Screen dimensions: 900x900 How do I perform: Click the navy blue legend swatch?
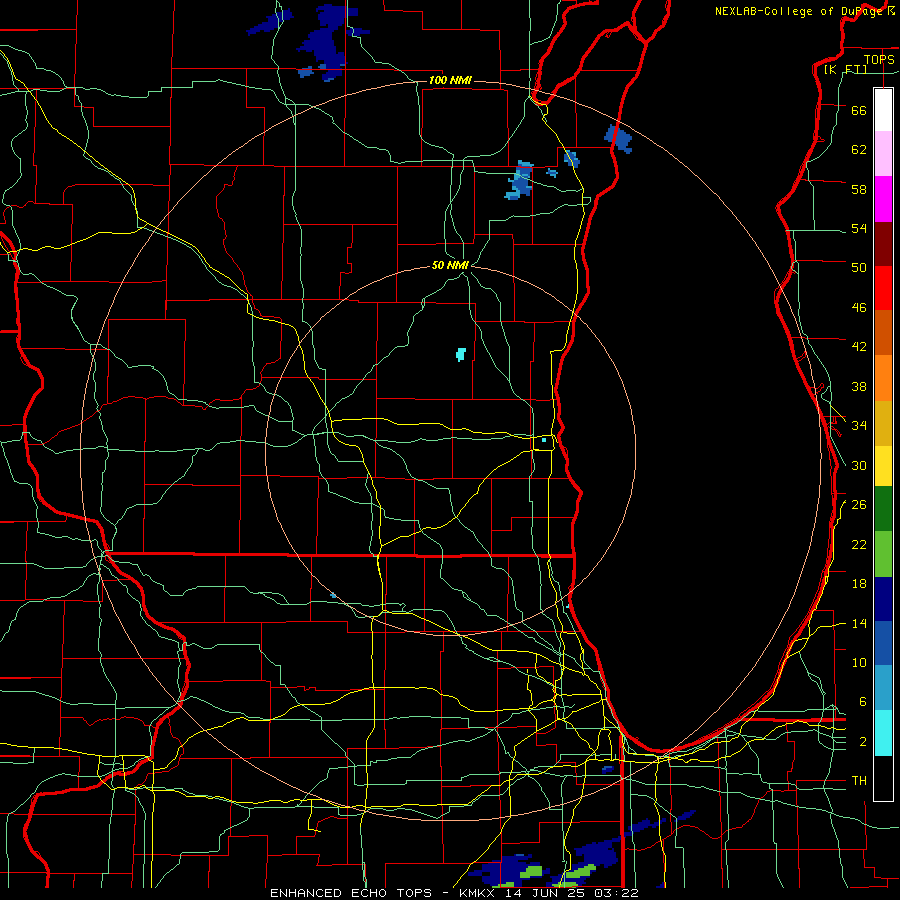coord(883,599)
